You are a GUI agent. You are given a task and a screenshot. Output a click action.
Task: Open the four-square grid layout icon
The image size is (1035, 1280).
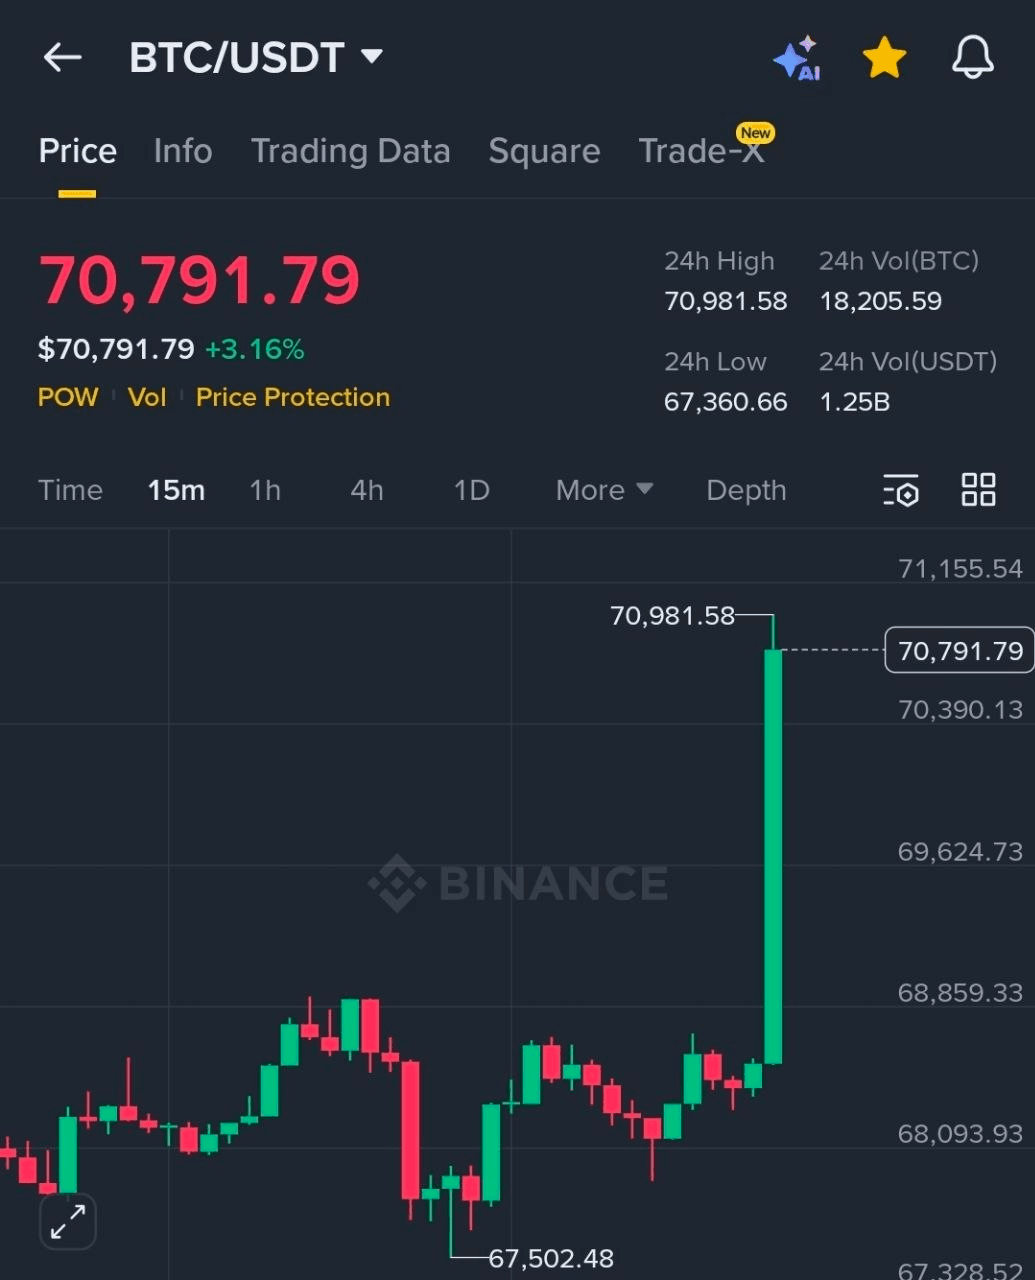pos(978,490)
